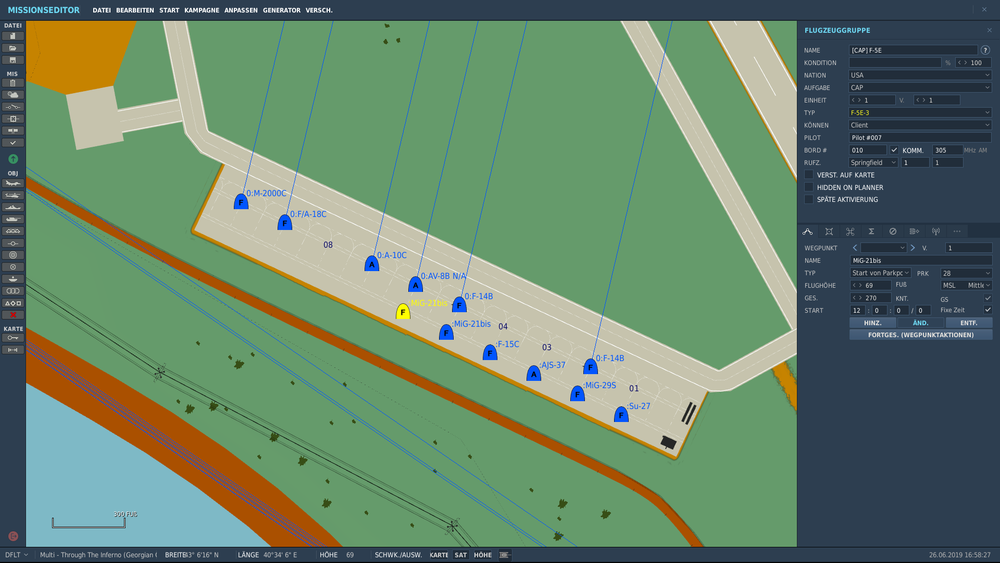Open the PRK parking dropdown showing 28
The image size is (1000, 563).
pyautogui.click(x=966, y=273)
